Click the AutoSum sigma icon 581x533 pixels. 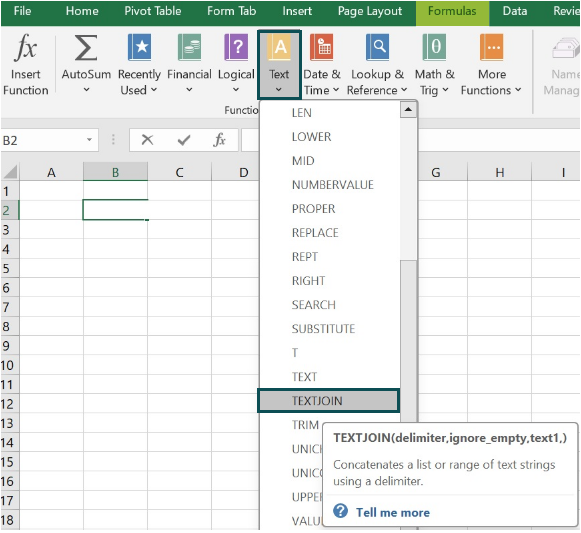tap(86, 47)
